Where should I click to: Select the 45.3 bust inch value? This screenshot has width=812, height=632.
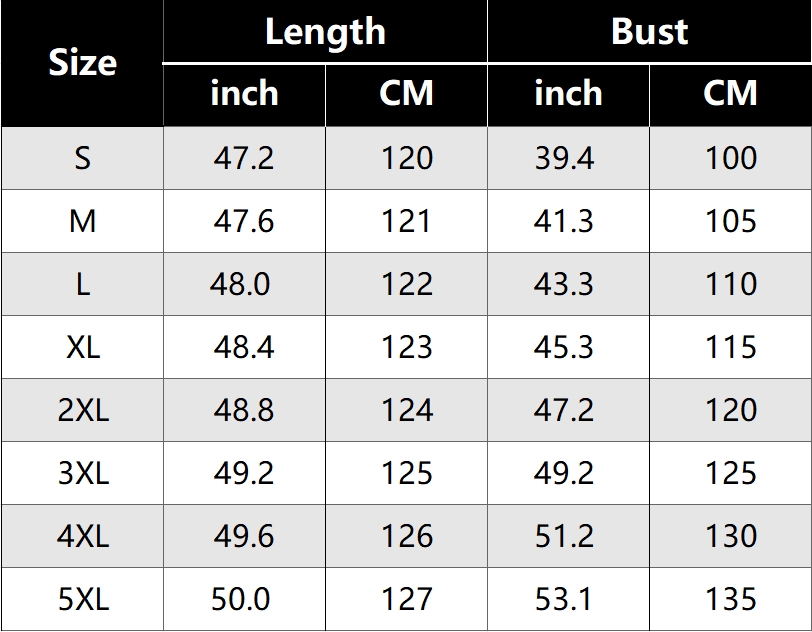(x=564, y=347)
